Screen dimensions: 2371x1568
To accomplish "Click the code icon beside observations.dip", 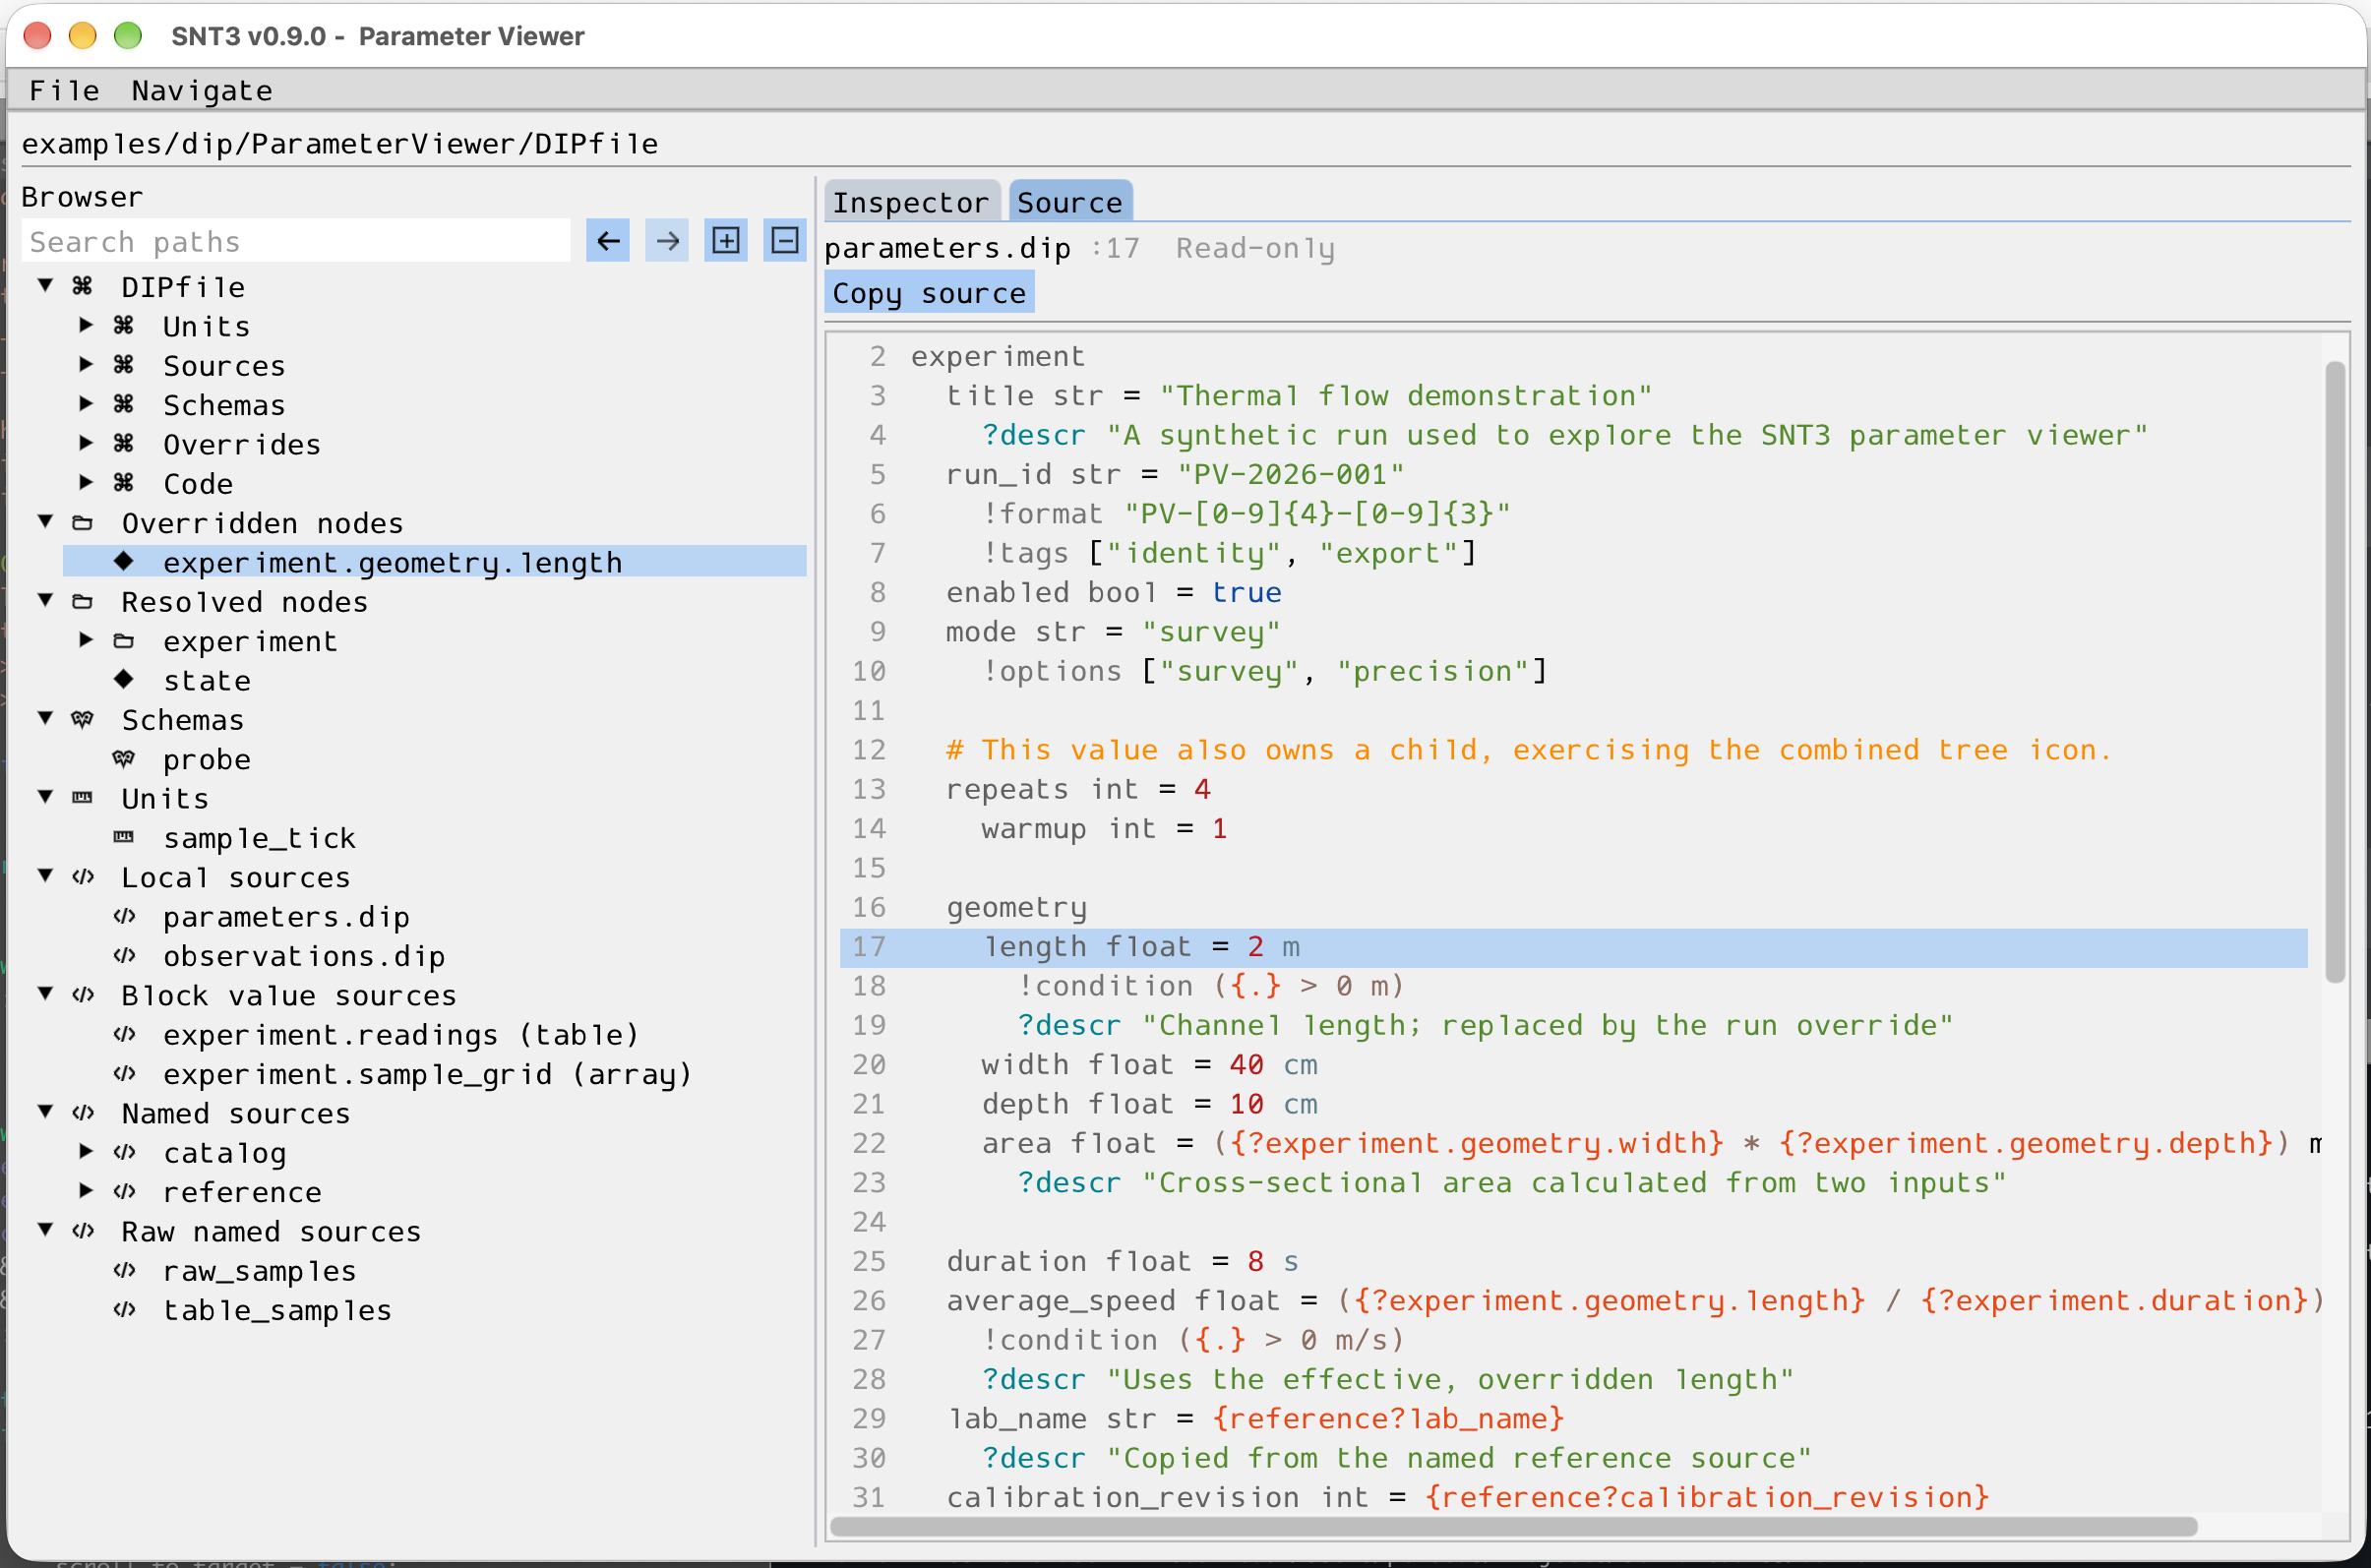I will coord(124,955).
